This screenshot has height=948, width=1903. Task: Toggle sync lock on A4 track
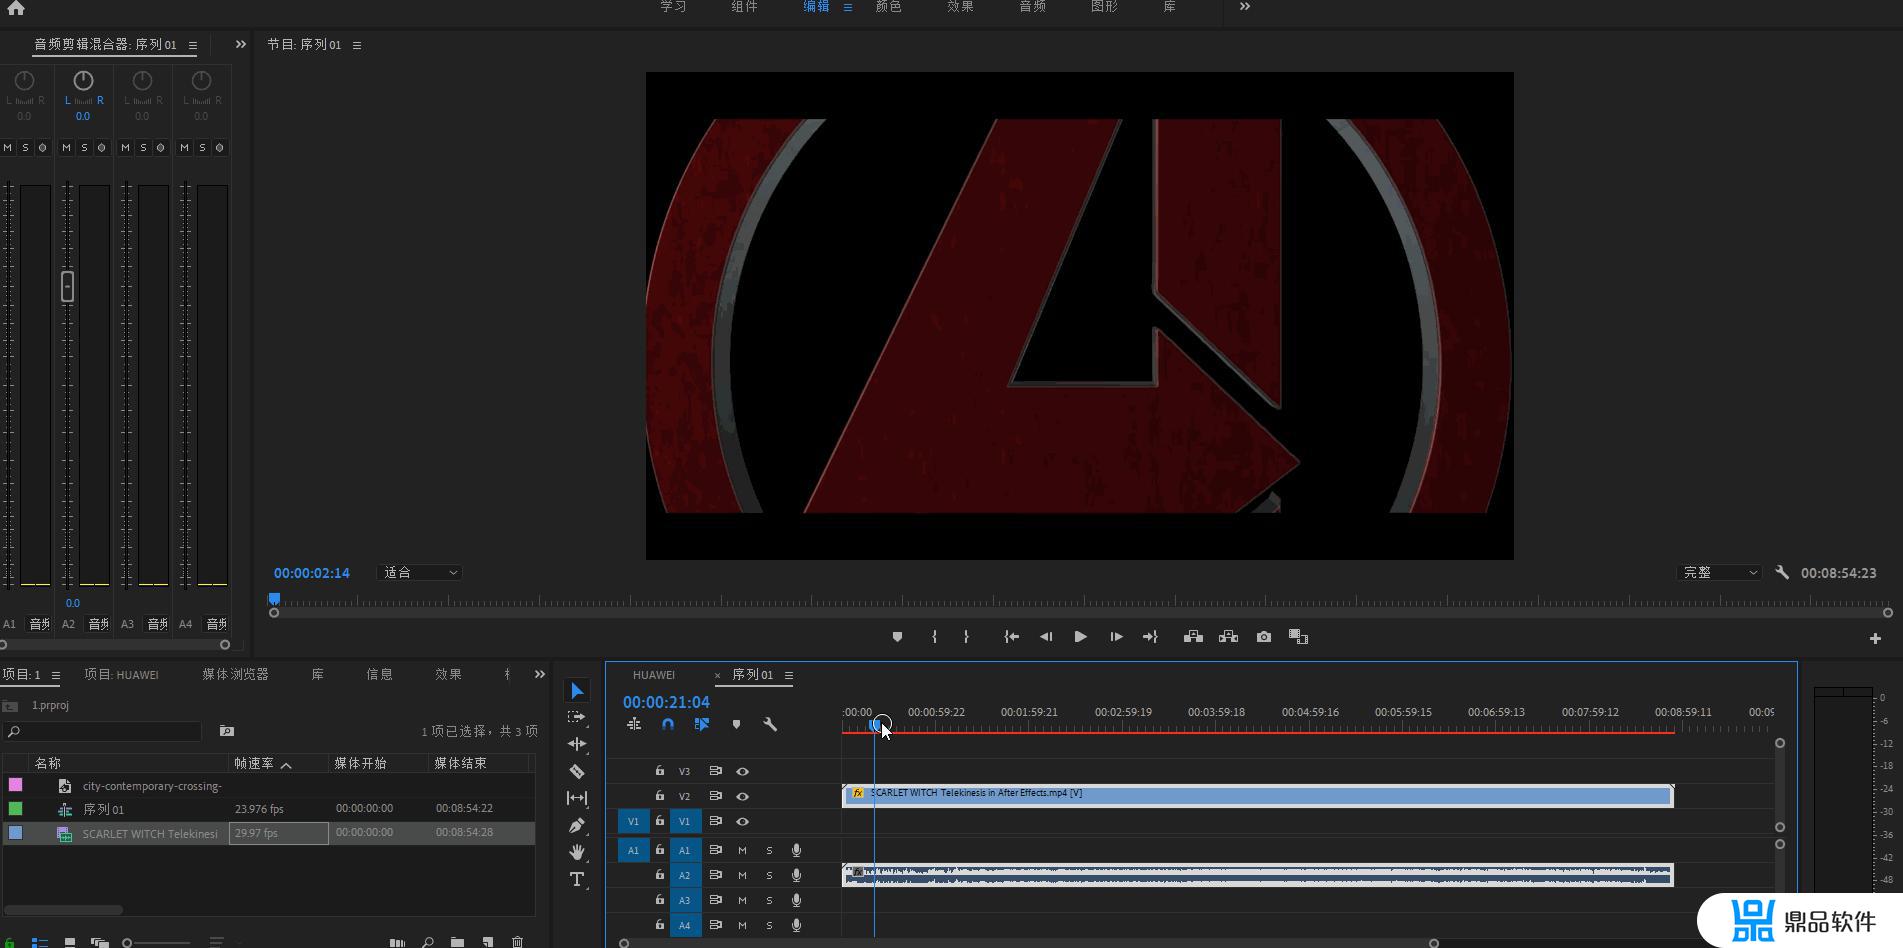[715, 925]
